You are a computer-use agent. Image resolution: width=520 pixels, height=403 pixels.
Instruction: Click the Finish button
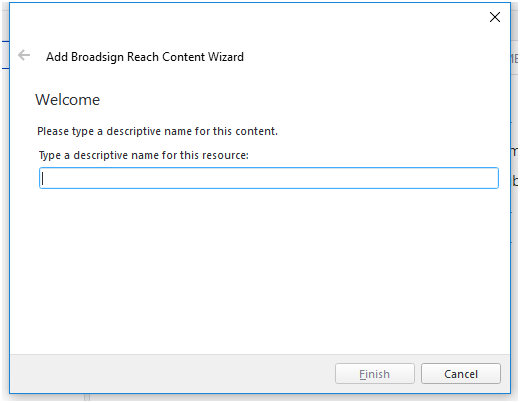(375, 374)
